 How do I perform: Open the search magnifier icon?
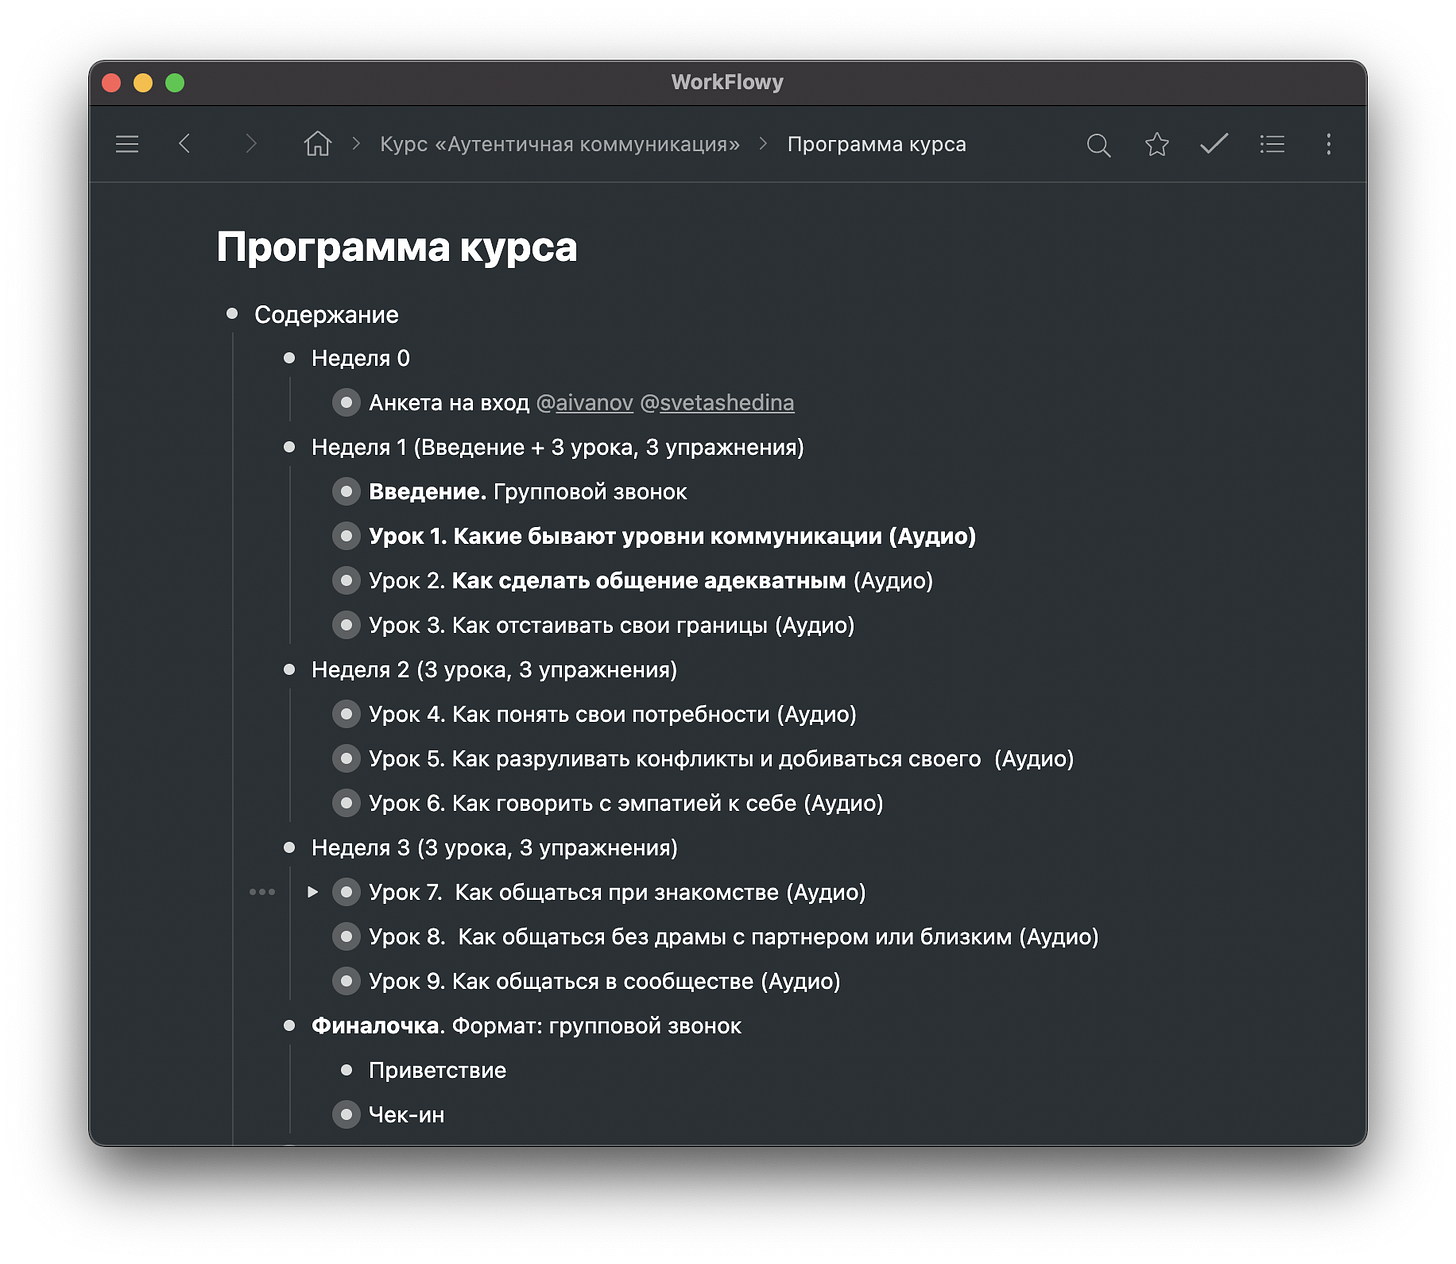tap(1098, 145)
